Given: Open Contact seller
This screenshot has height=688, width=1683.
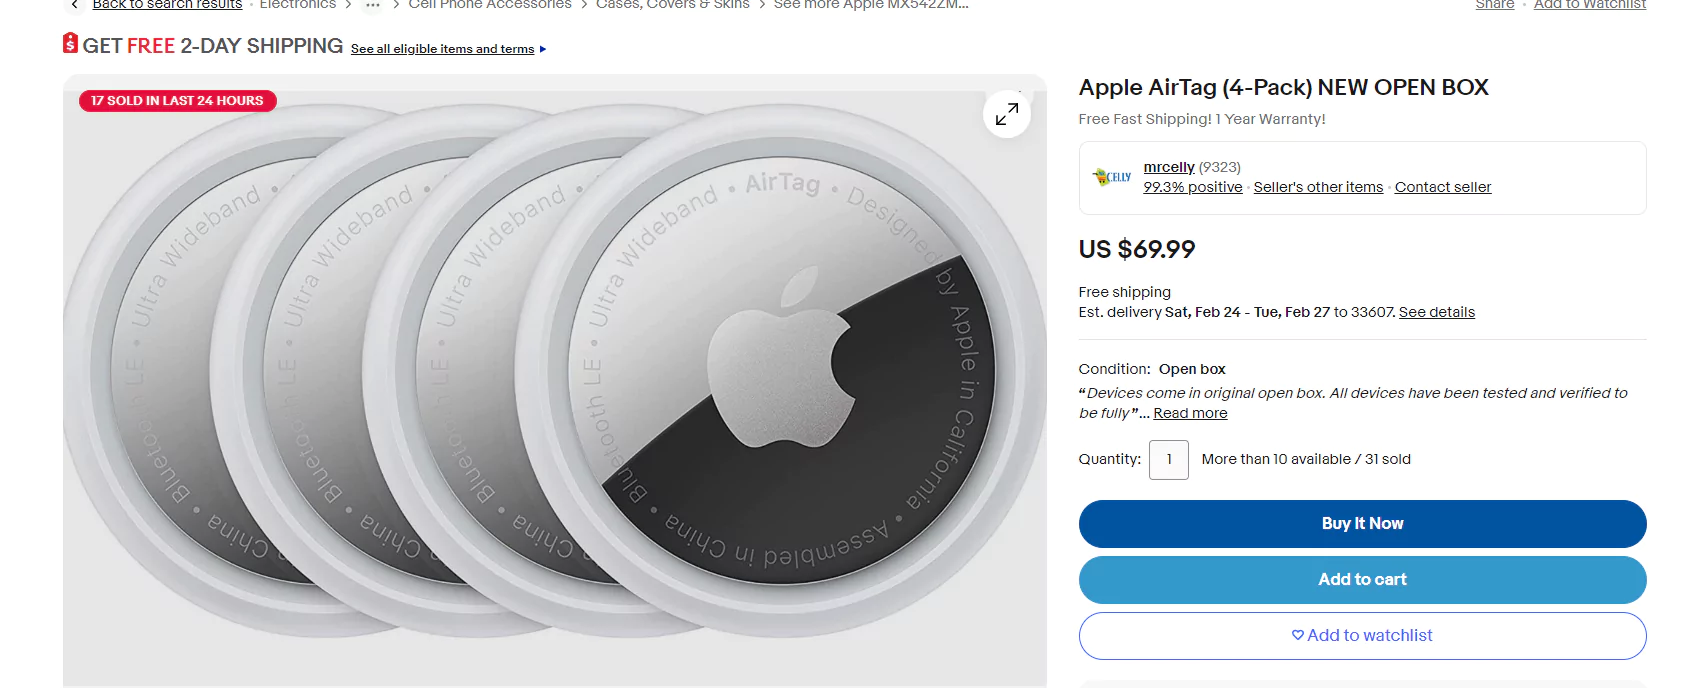Looking at the screenshot, I should pos(1442,186).
